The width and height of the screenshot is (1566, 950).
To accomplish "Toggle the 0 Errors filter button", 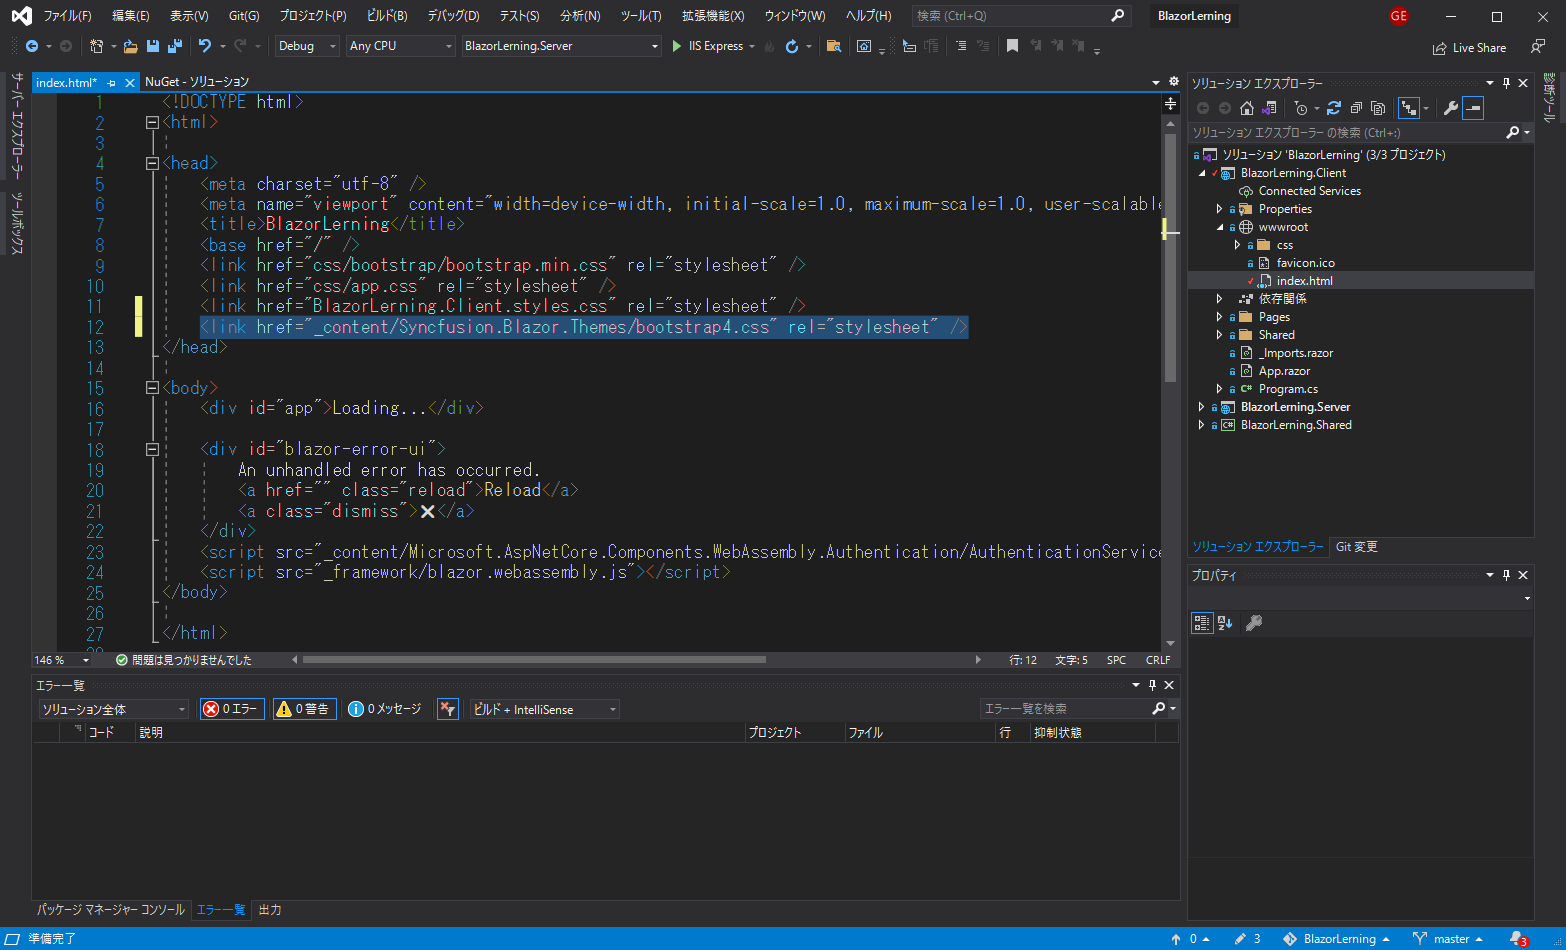I will pyautogui.click(x=232, y=709).
